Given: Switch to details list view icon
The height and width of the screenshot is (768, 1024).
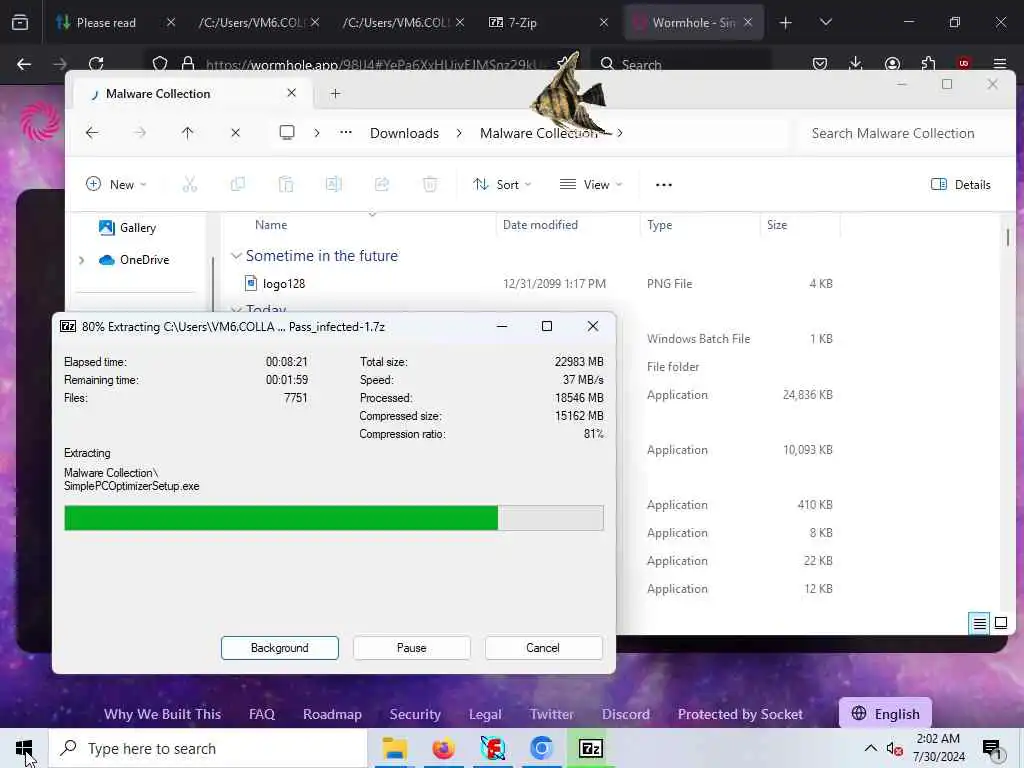Looking at the screenshot, I should (980, 624).
